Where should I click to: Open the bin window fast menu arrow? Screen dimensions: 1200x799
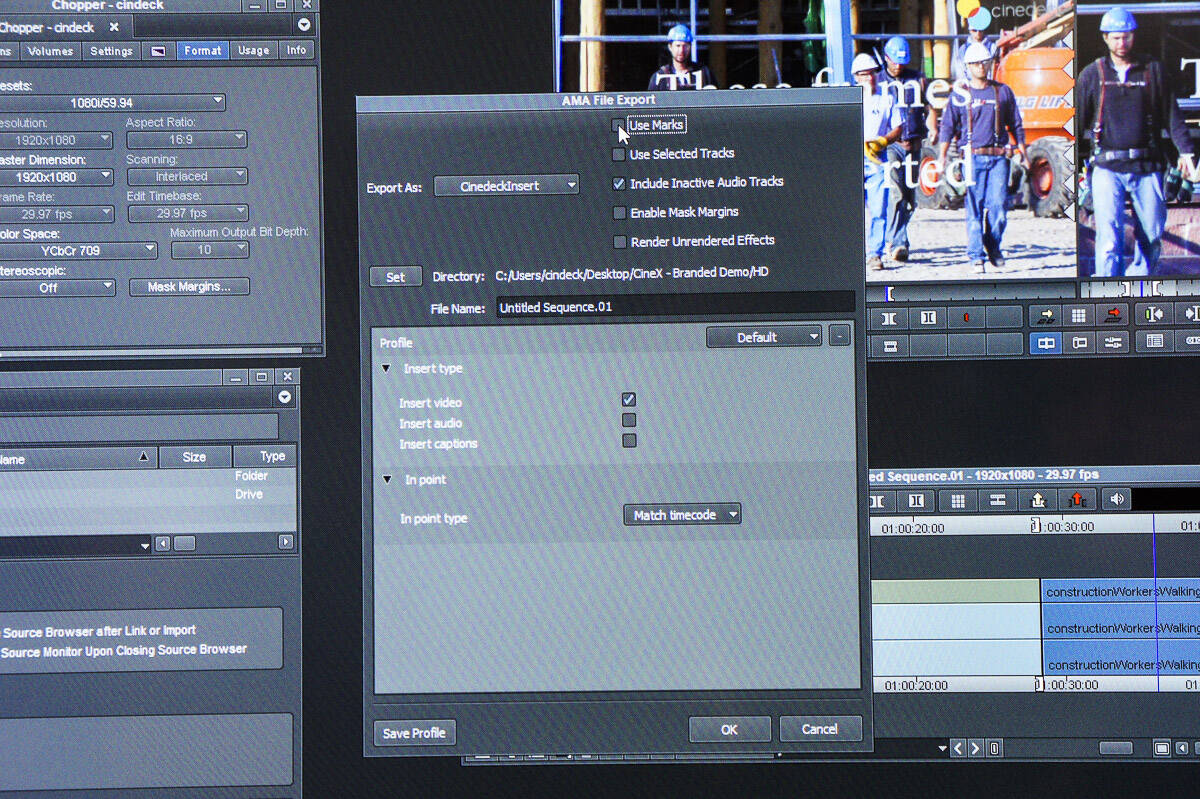tap(285, 397)
